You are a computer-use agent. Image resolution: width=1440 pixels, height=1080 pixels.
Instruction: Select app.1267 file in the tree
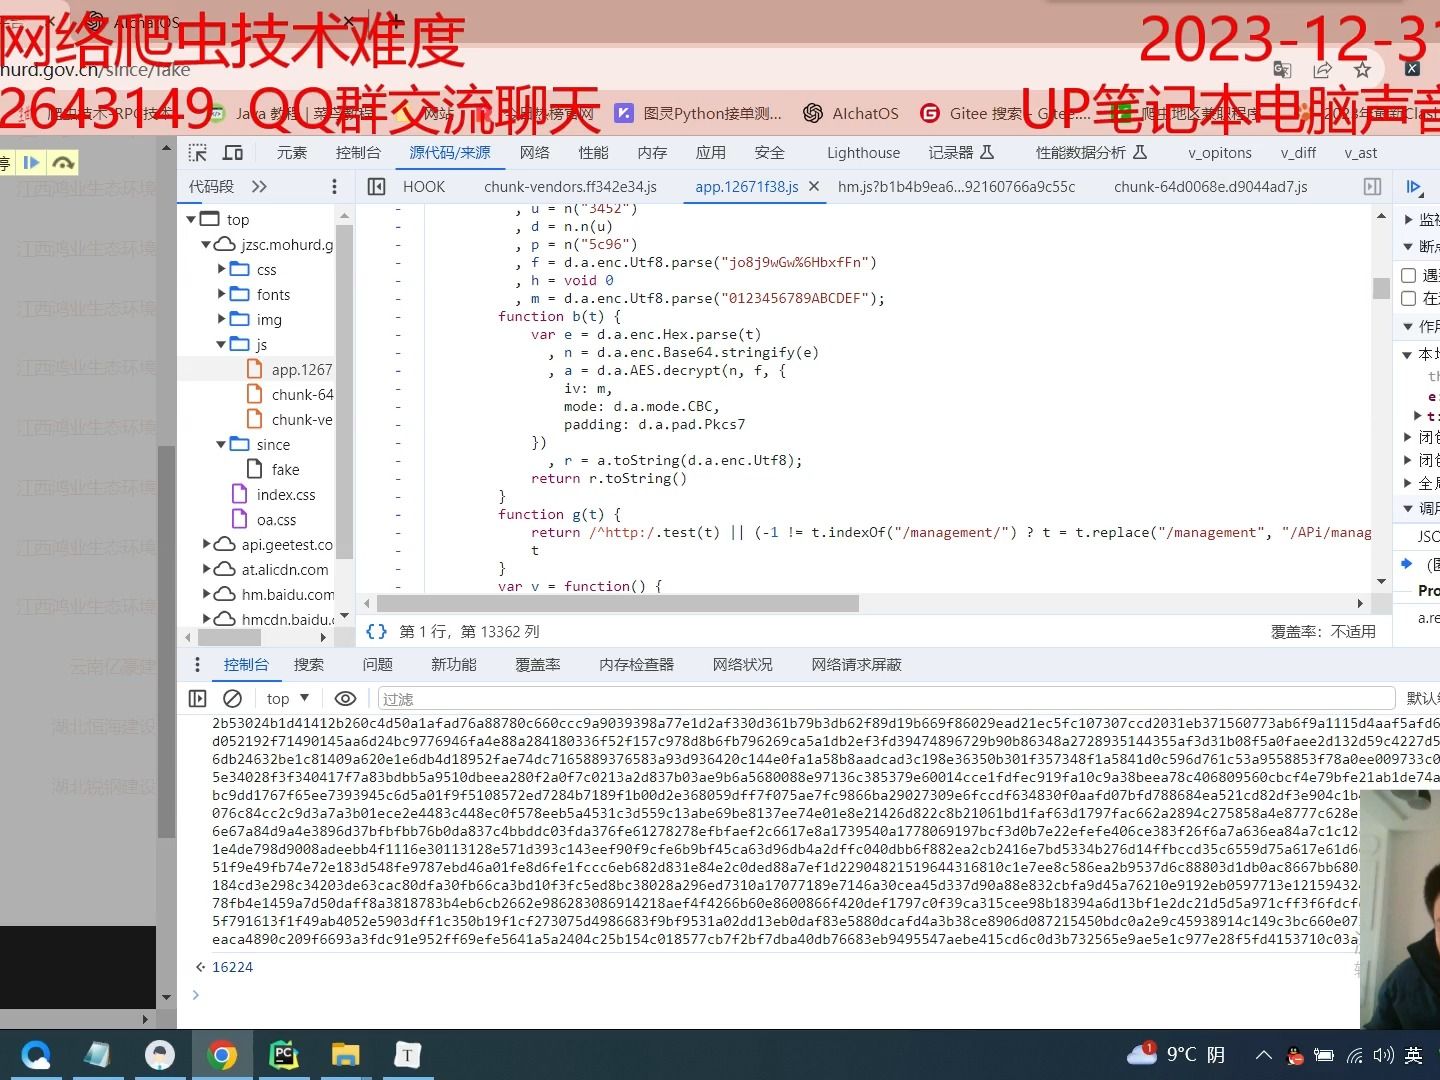[289, 369]
